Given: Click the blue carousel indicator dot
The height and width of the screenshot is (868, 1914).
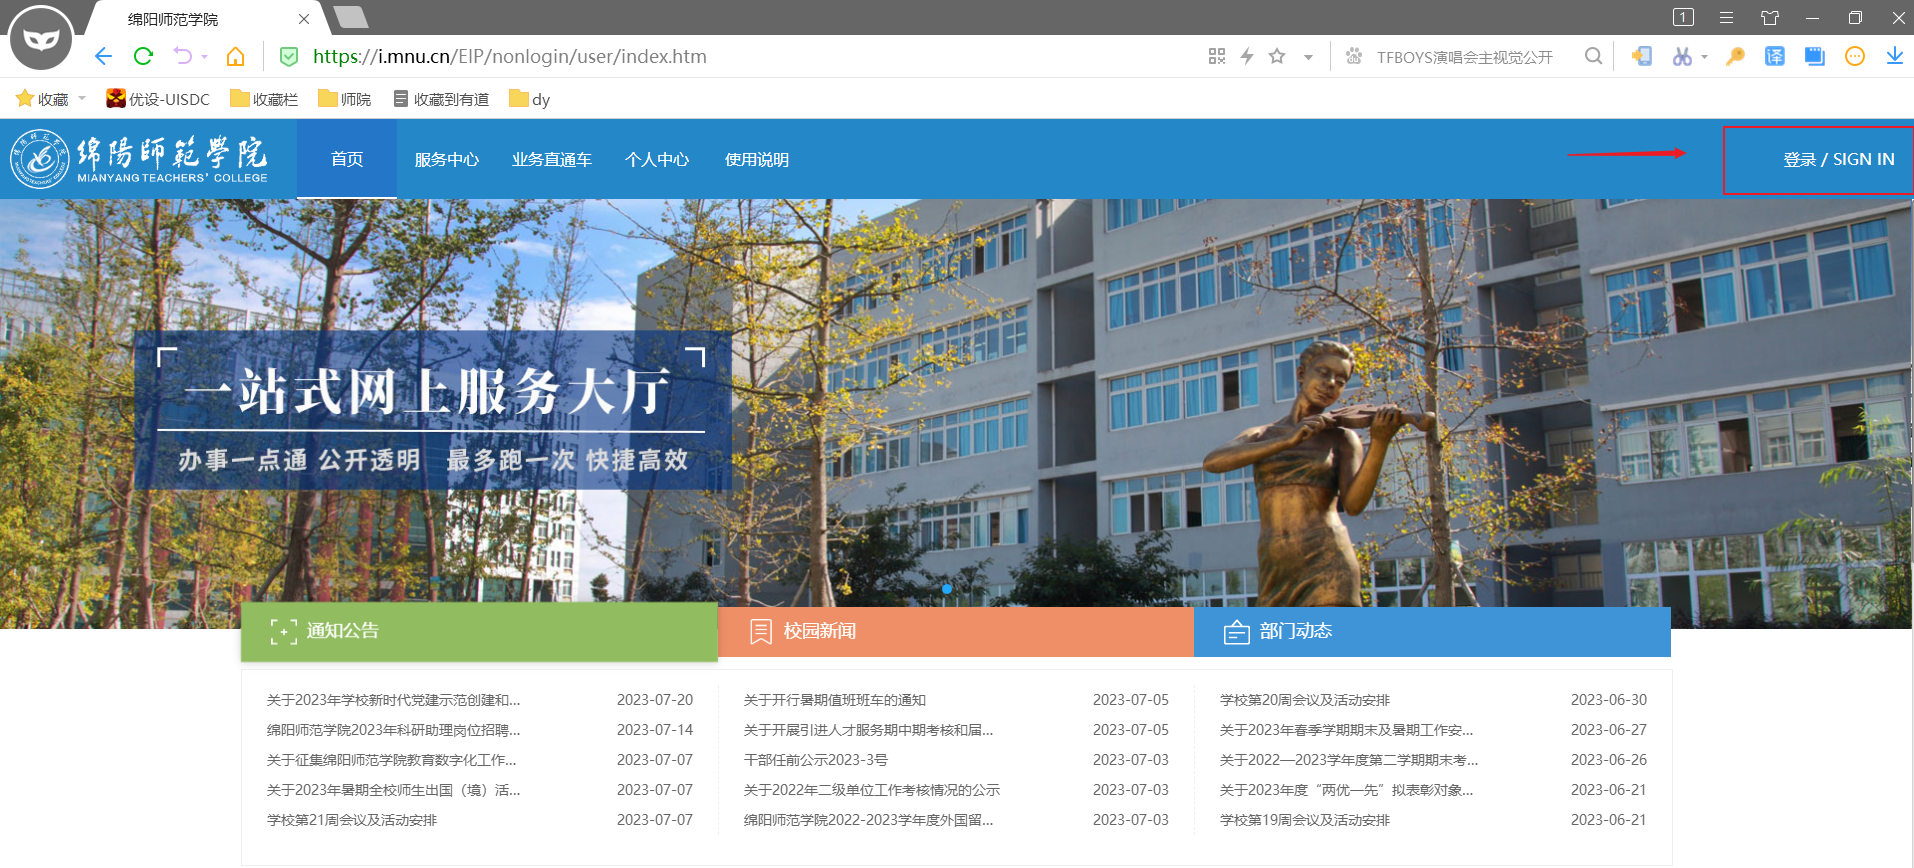Looking at the screenshot, I should pos(947,589).
